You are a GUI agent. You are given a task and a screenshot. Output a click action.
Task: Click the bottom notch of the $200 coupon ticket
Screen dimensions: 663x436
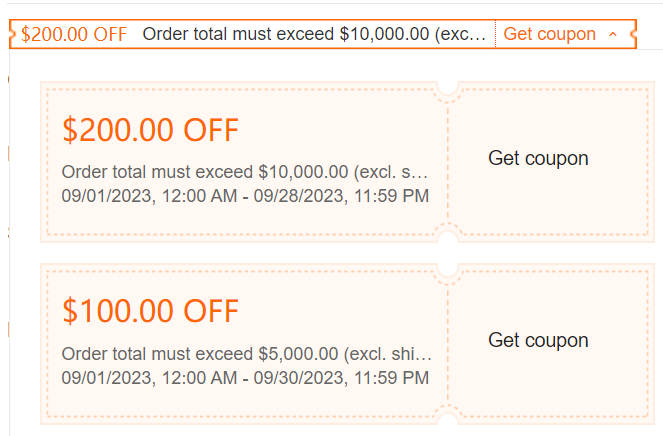pyautogui.click(x=448, y=236)
